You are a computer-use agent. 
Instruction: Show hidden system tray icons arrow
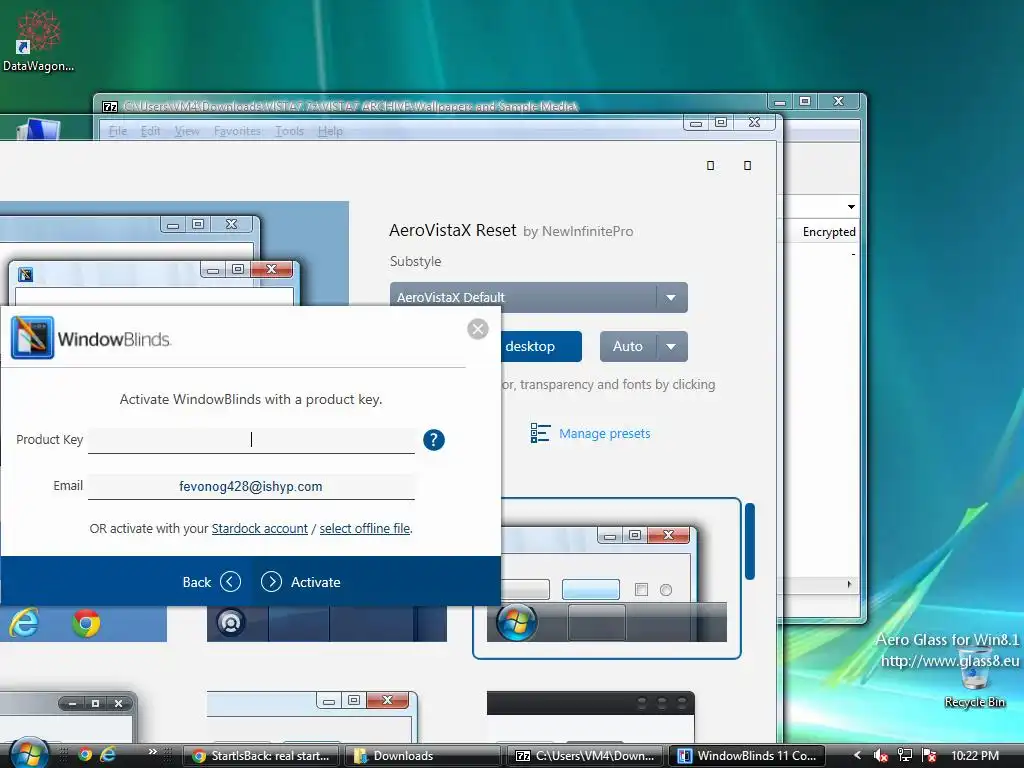click(857, 756)
